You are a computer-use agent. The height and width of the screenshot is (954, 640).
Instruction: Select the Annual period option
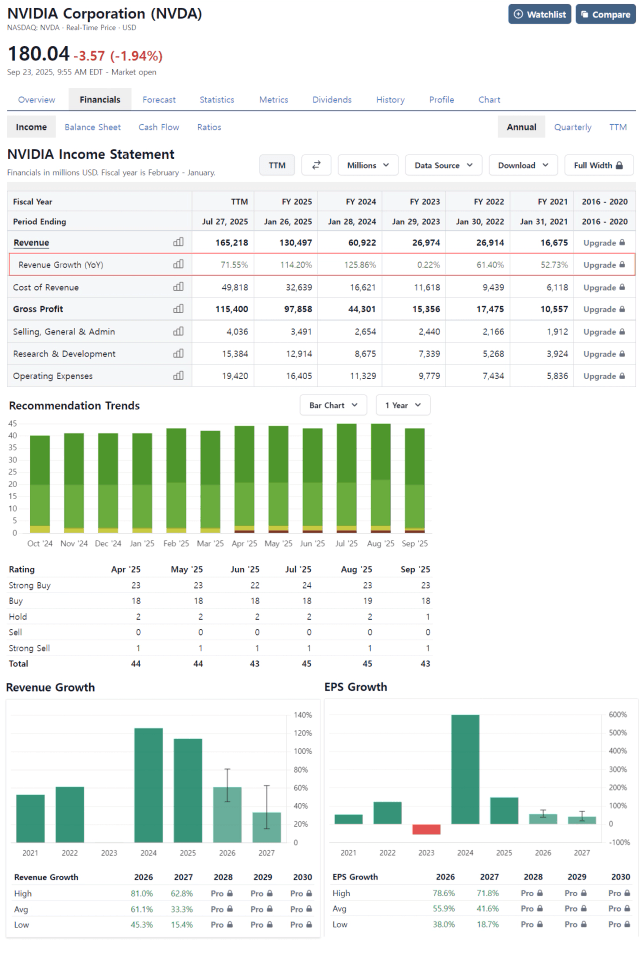521,127
